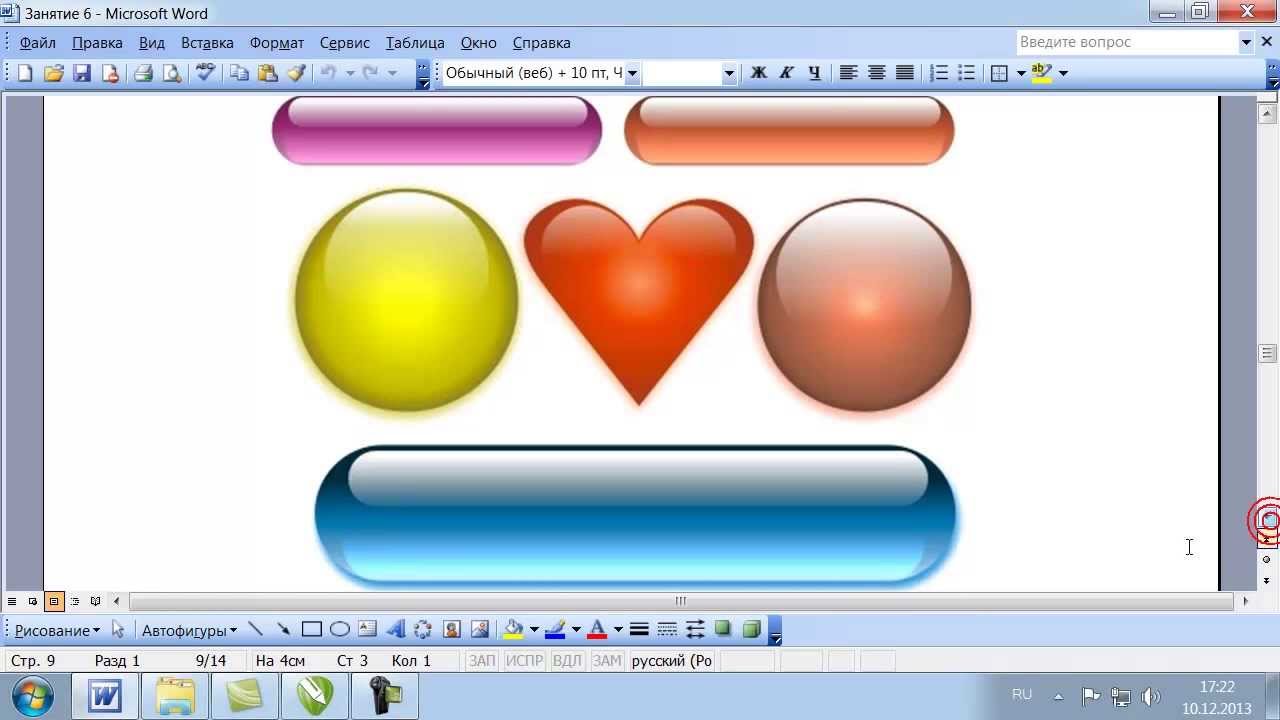Toggle ЗАМ overtype mode indicator
1280x720 pixels.
(x=607, y=661)
